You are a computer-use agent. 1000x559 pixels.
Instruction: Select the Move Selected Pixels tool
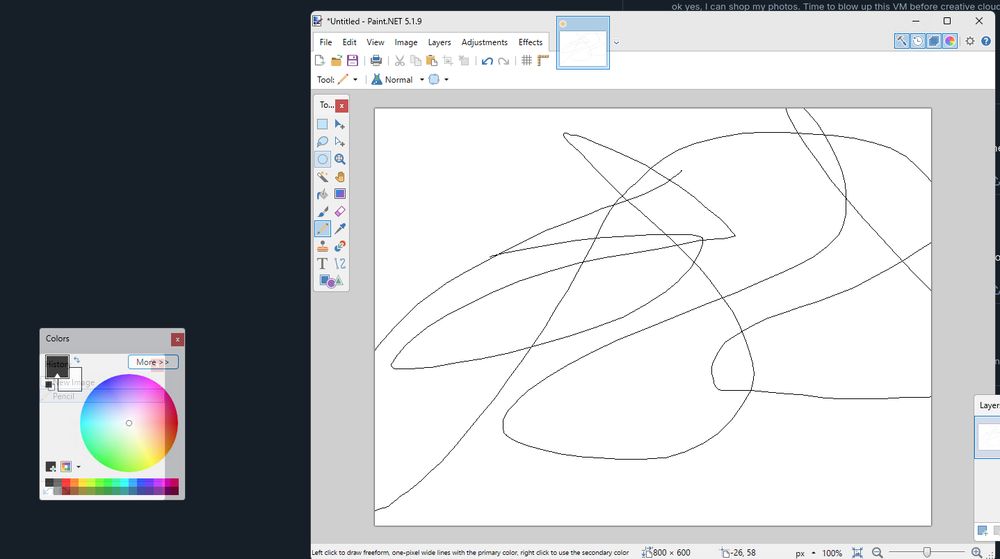click(340, 124)
